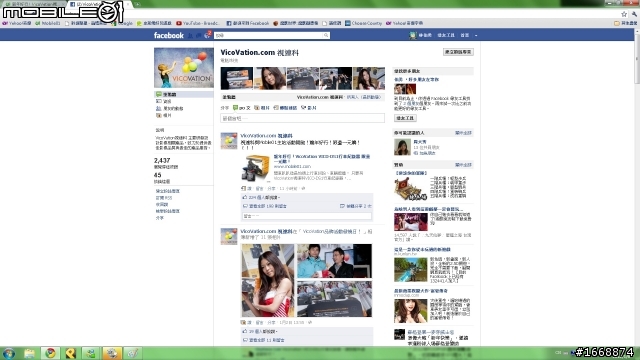
Task: Open the fourth sponsored ad portrait image
Action: [x=411, y=310]
